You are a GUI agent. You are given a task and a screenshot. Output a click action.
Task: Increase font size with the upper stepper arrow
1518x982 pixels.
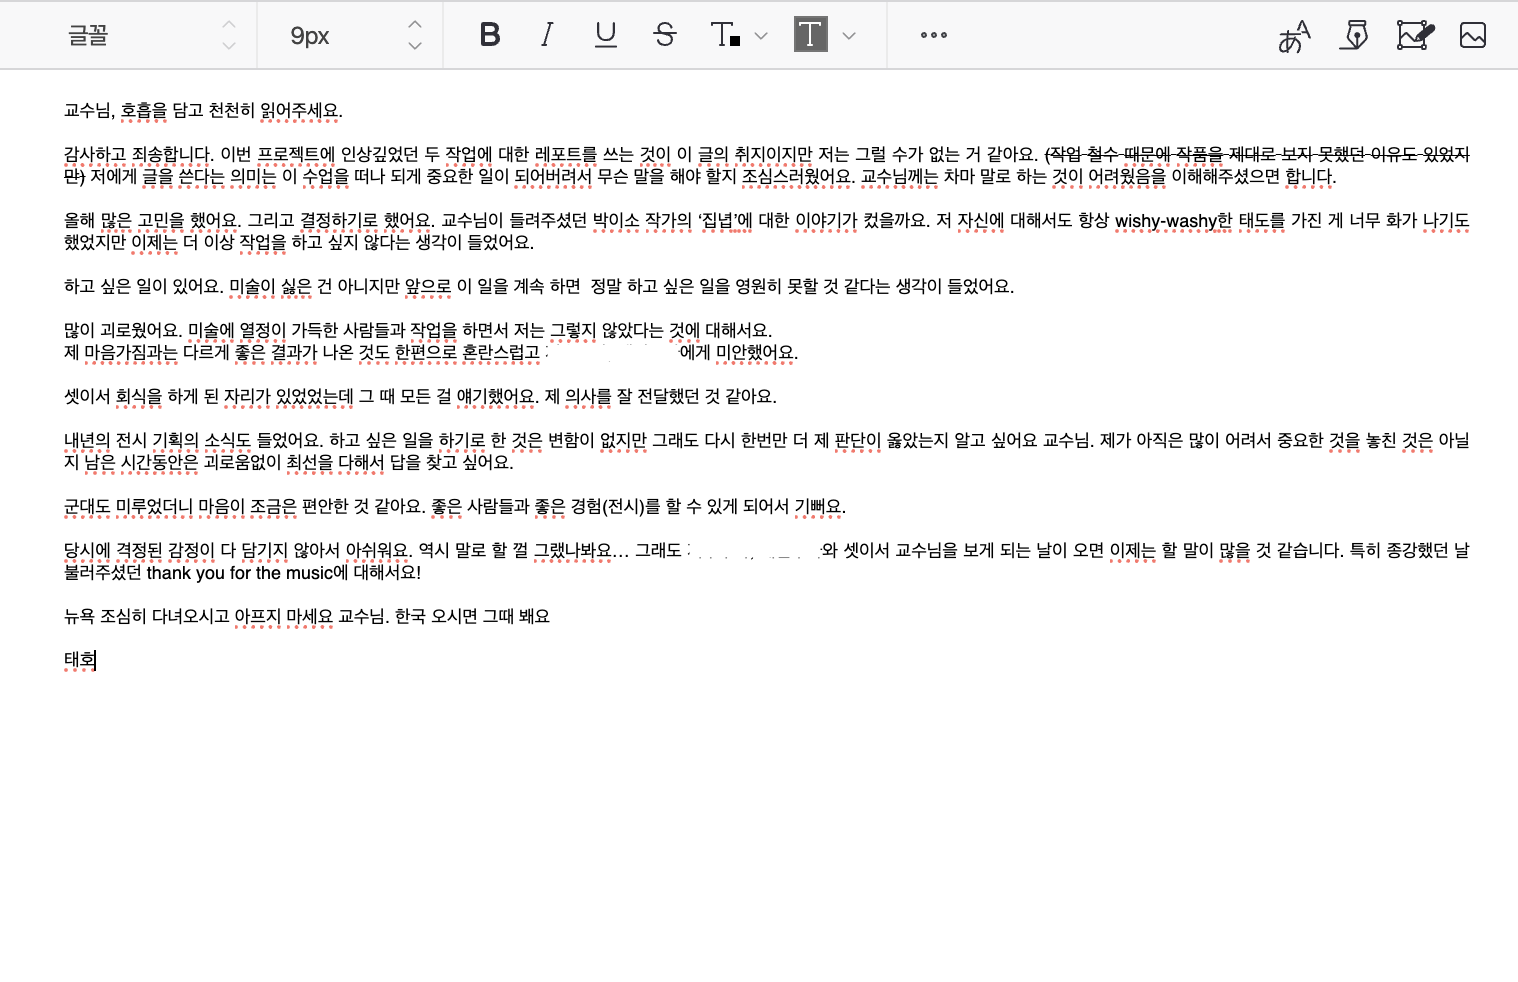(414, 24)
